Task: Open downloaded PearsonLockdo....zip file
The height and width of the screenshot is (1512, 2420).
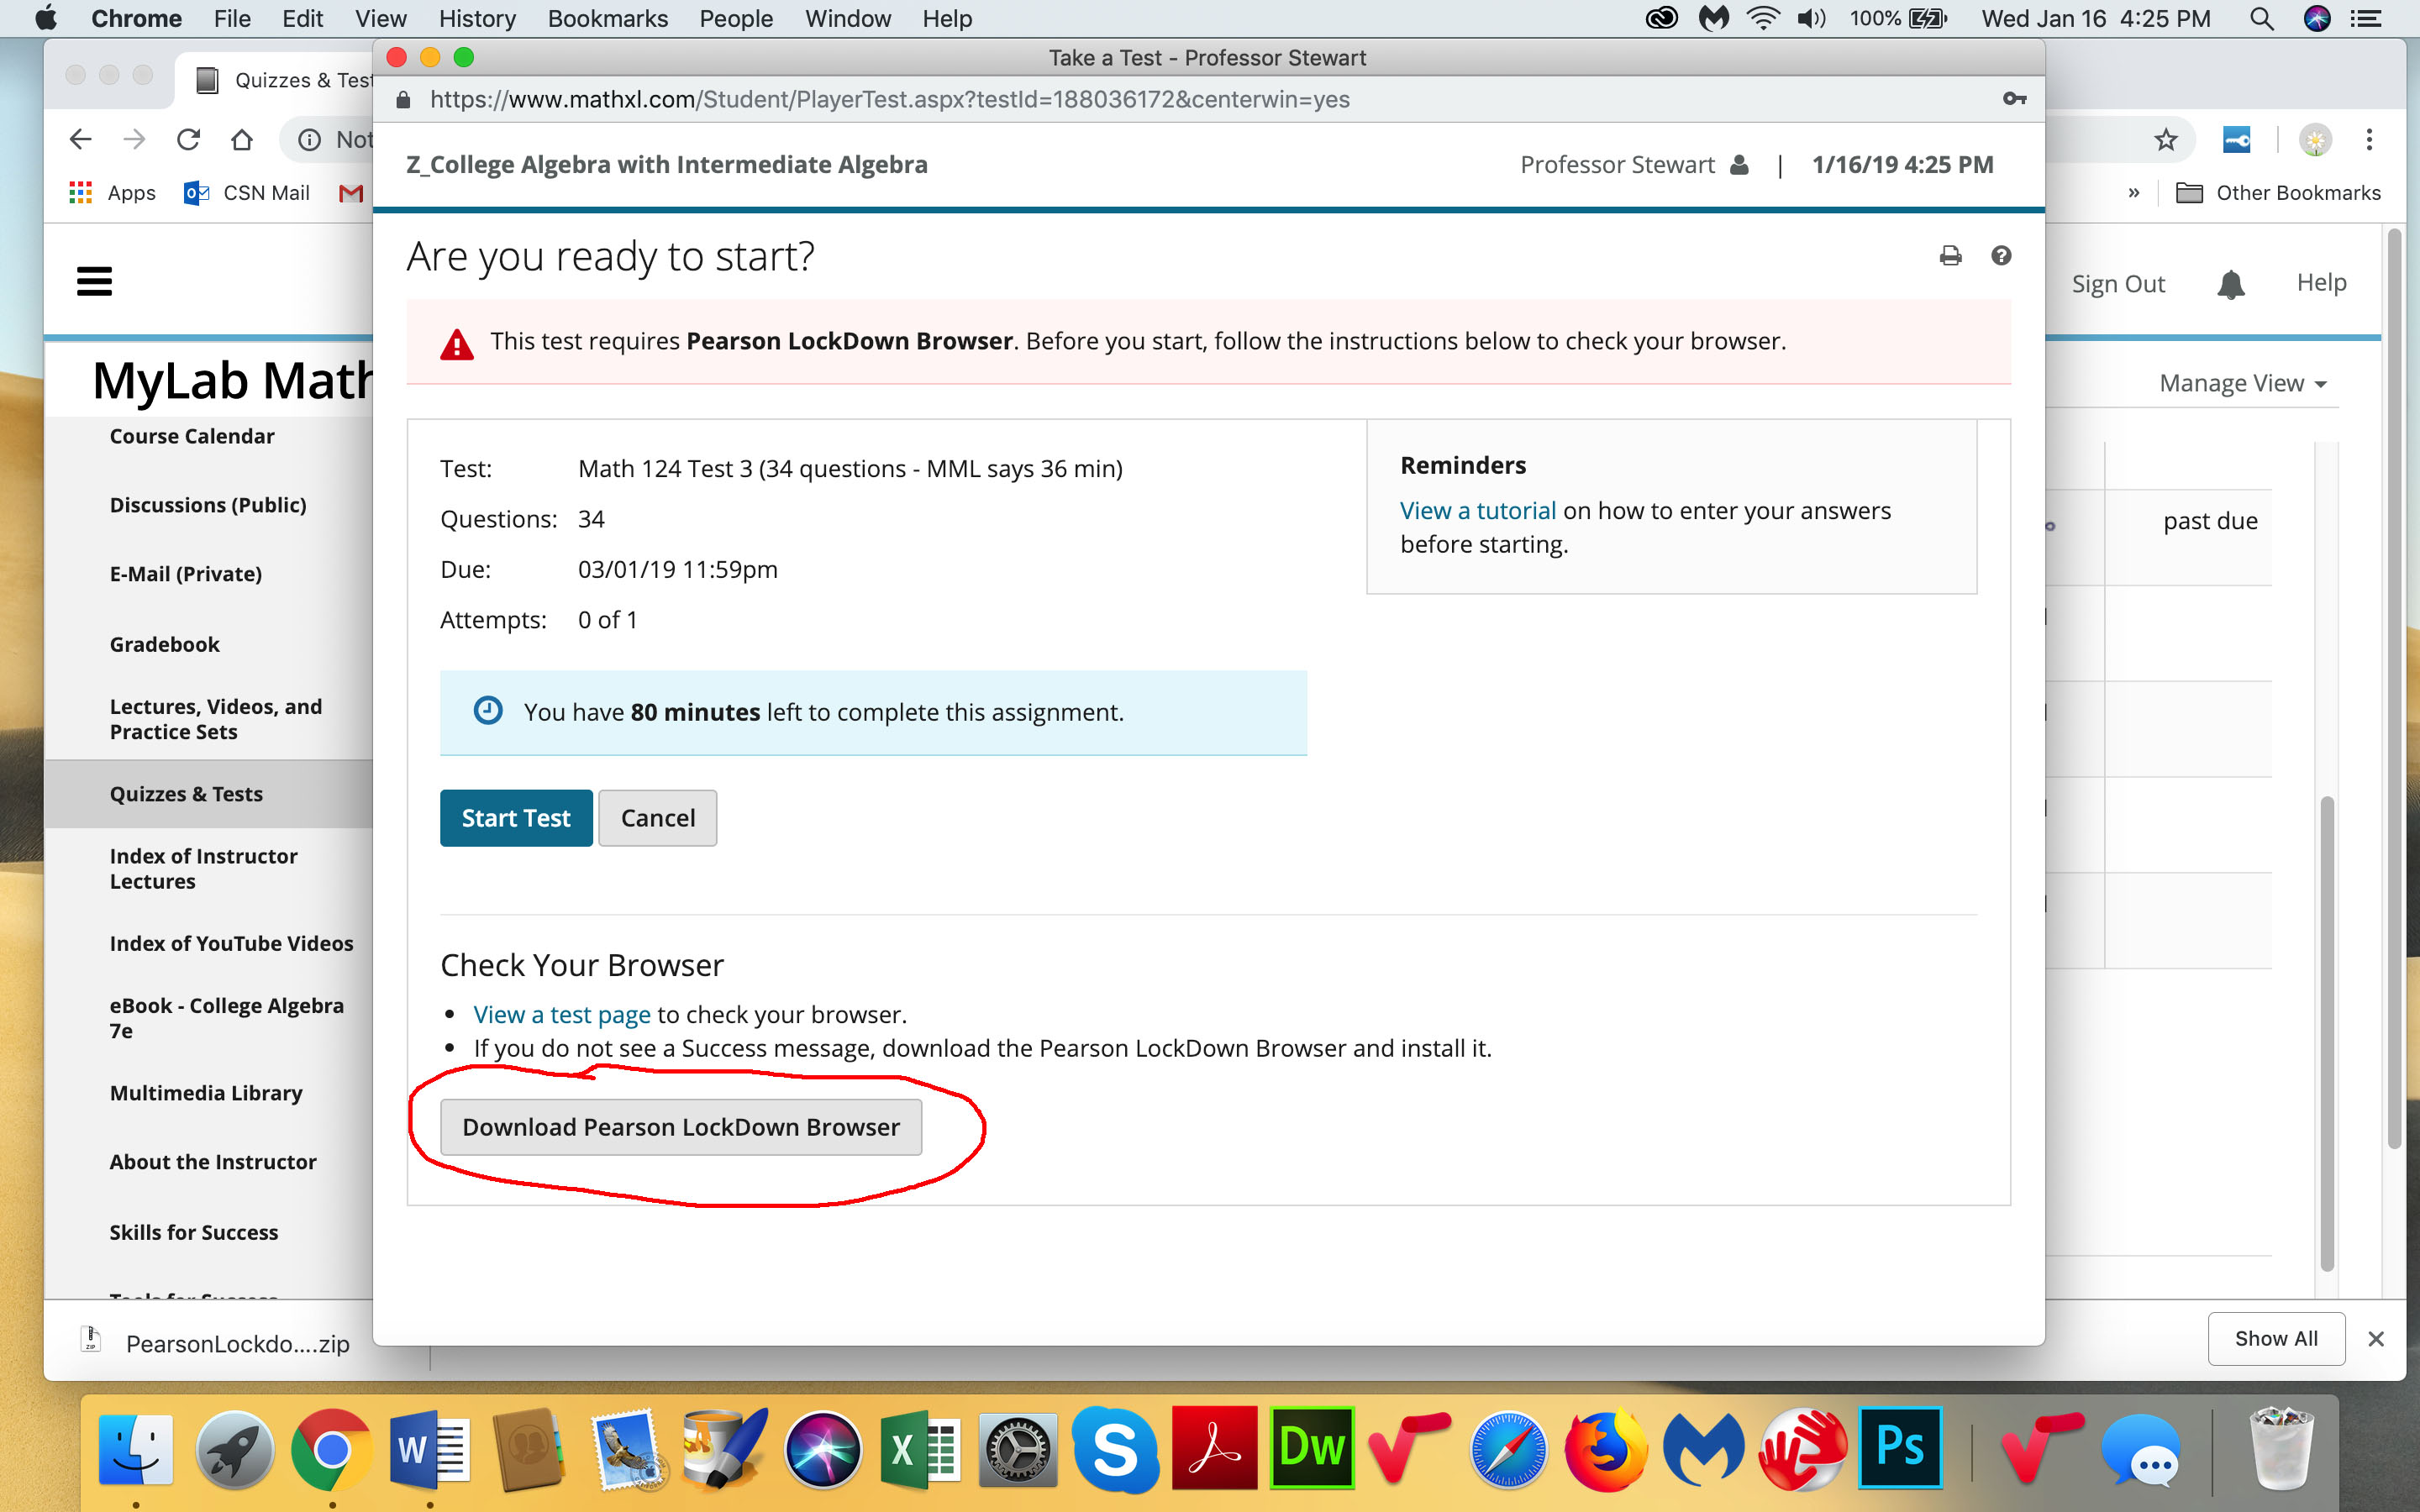Action: tap(236, 1343)
